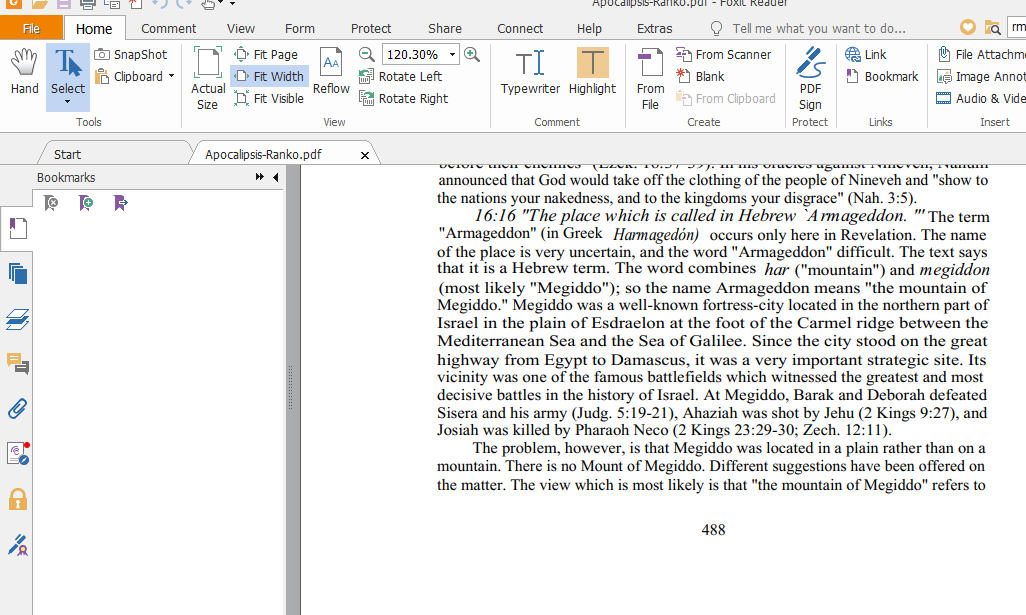The width and height of the screenshot is (1026, 615).
Task: Create a Blank document
Action: click(x=708, y=76)
